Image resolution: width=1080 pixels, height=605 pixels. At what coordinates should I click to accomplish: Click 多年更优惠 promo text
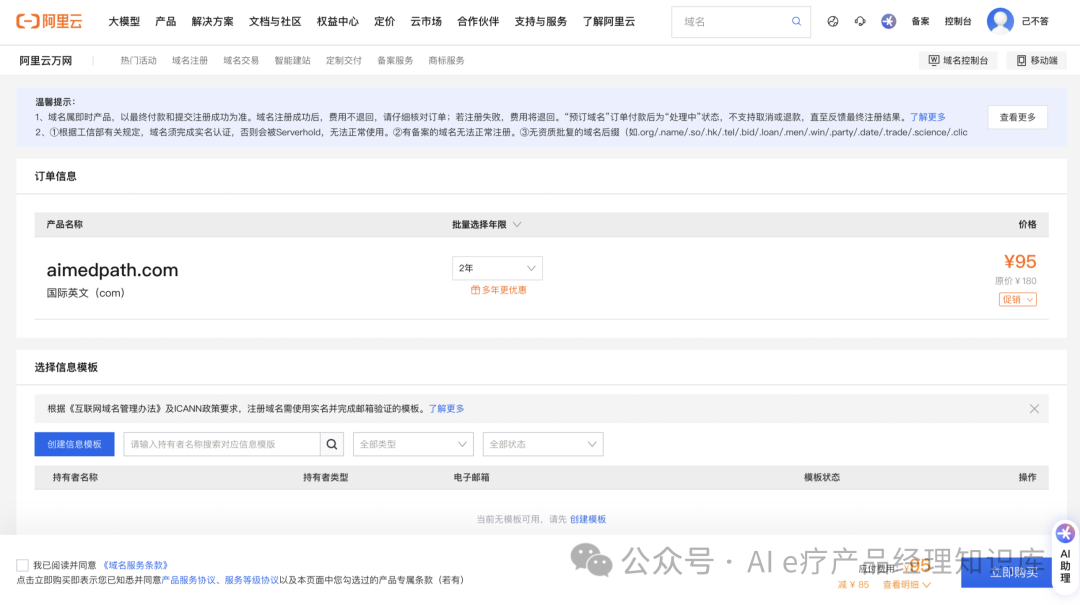[x=499, y=290]
